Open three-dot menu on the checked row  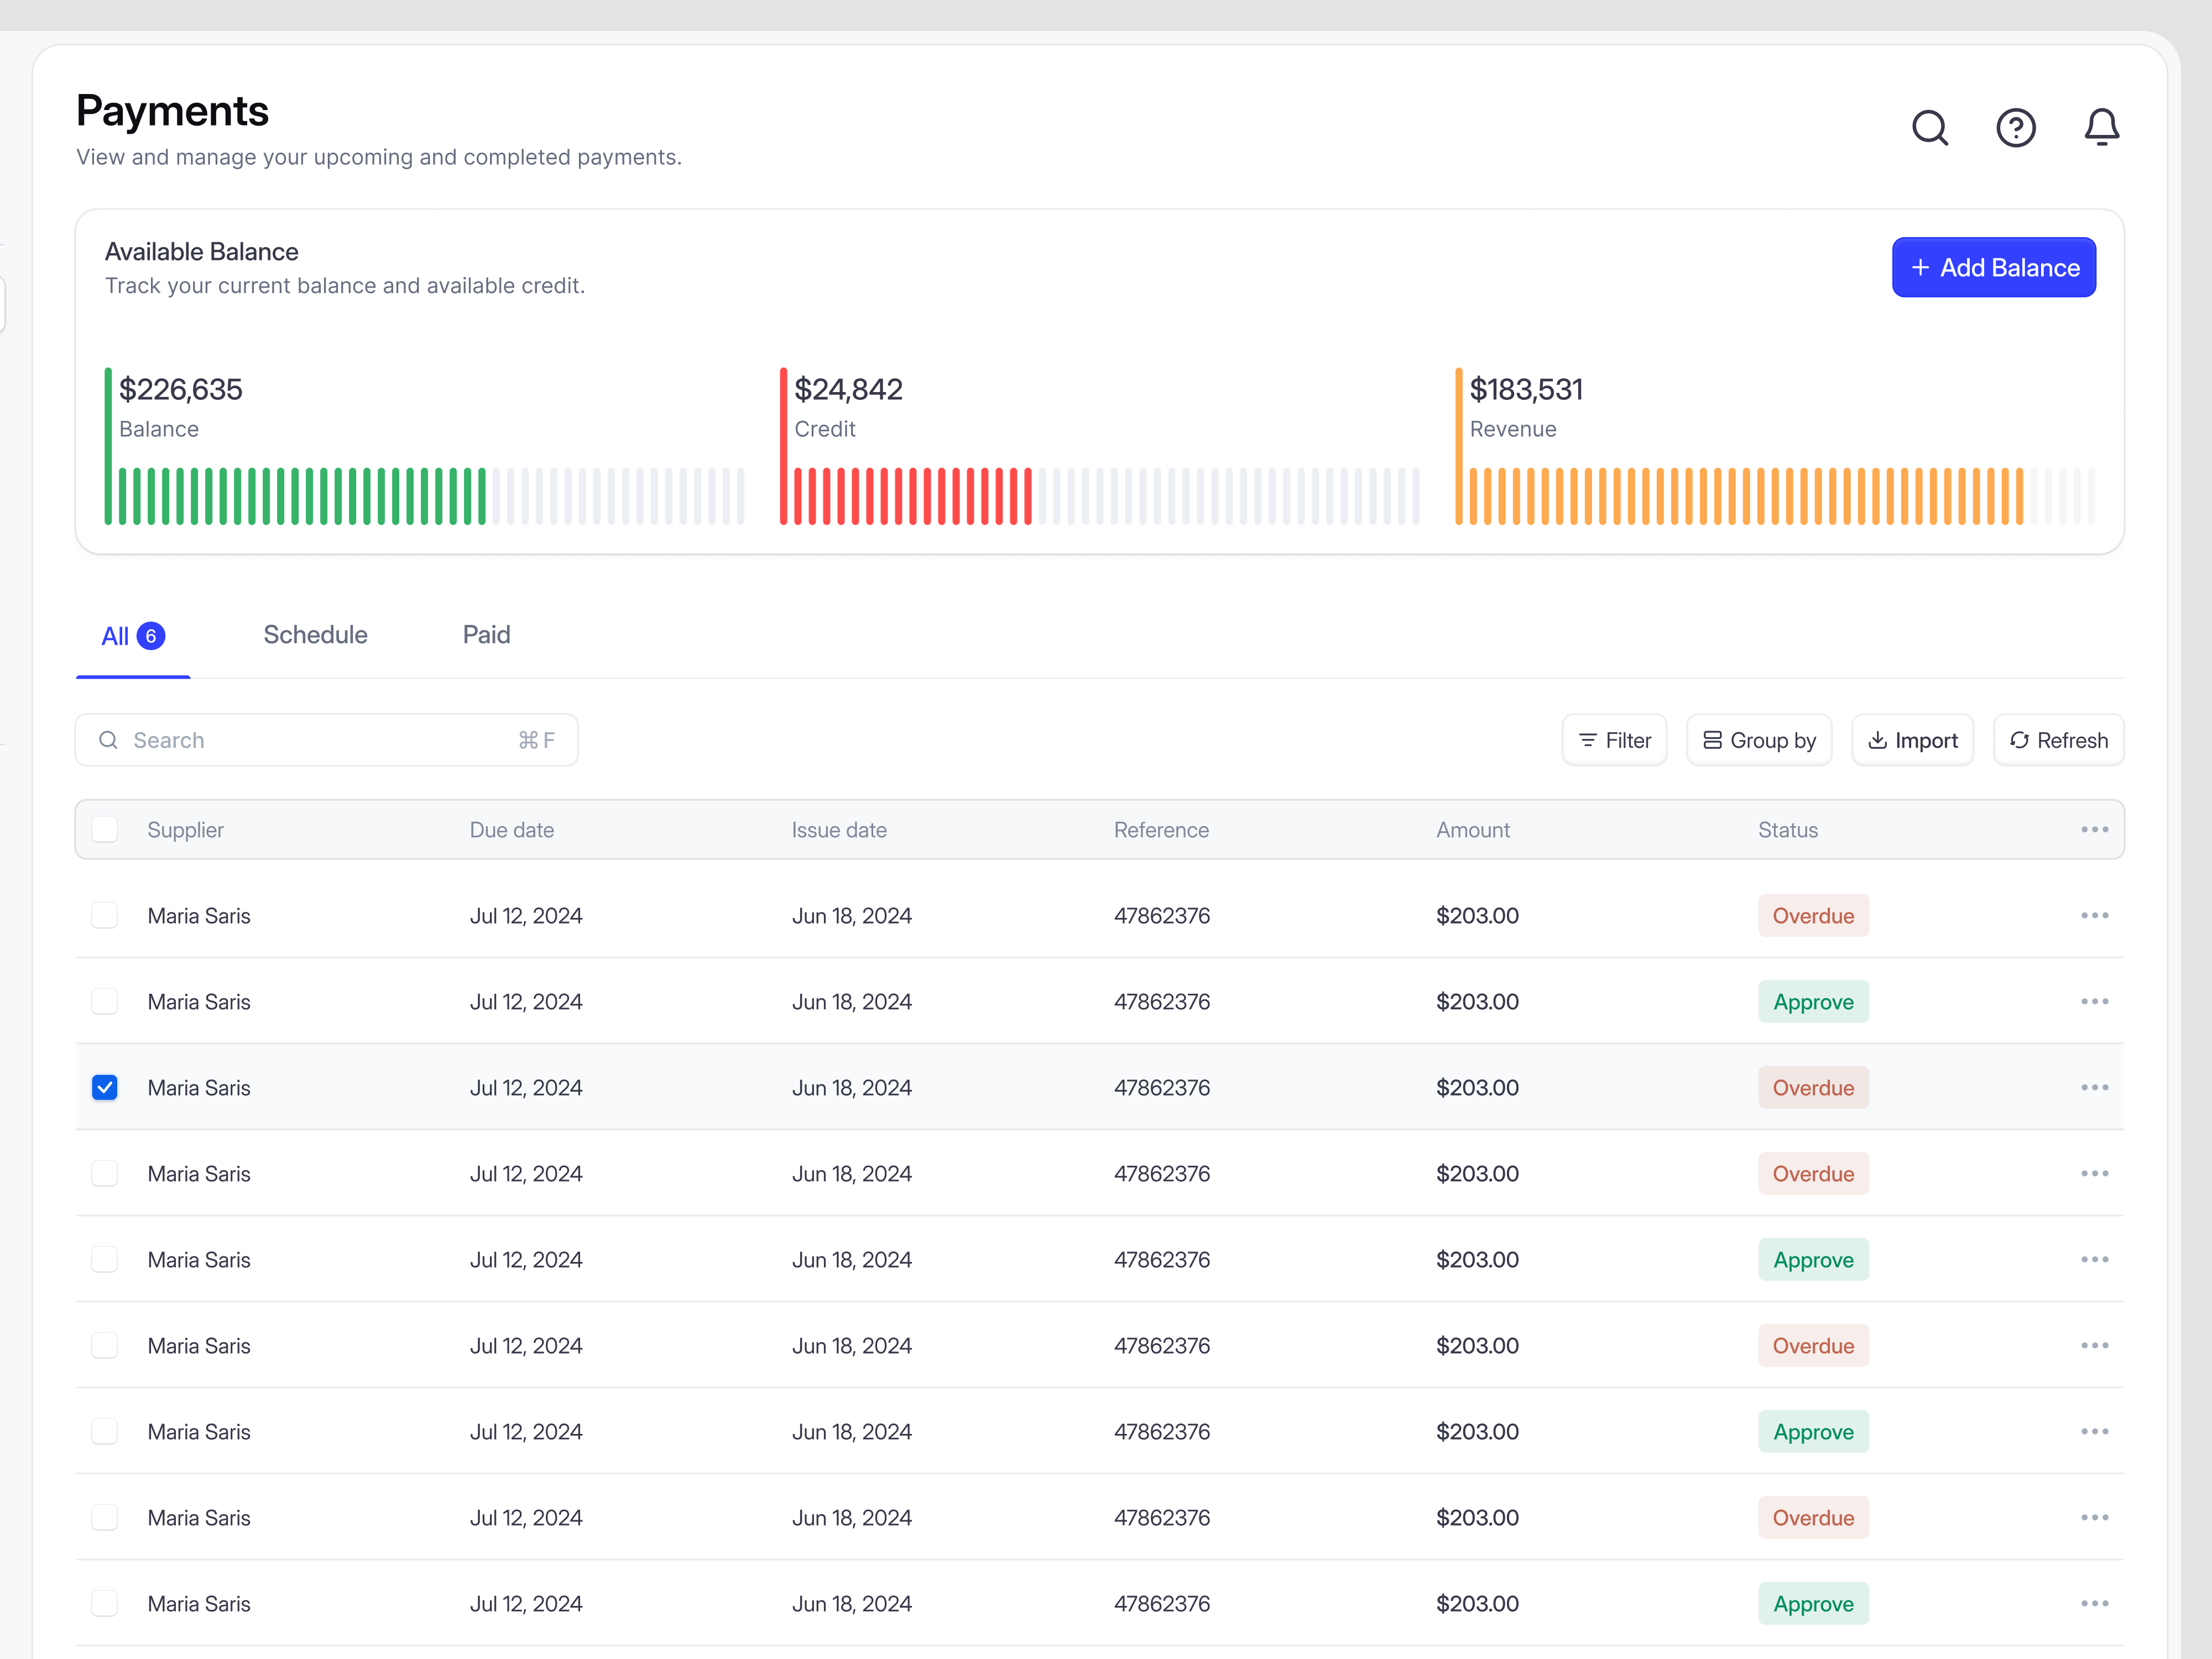coord(2094,1088)
